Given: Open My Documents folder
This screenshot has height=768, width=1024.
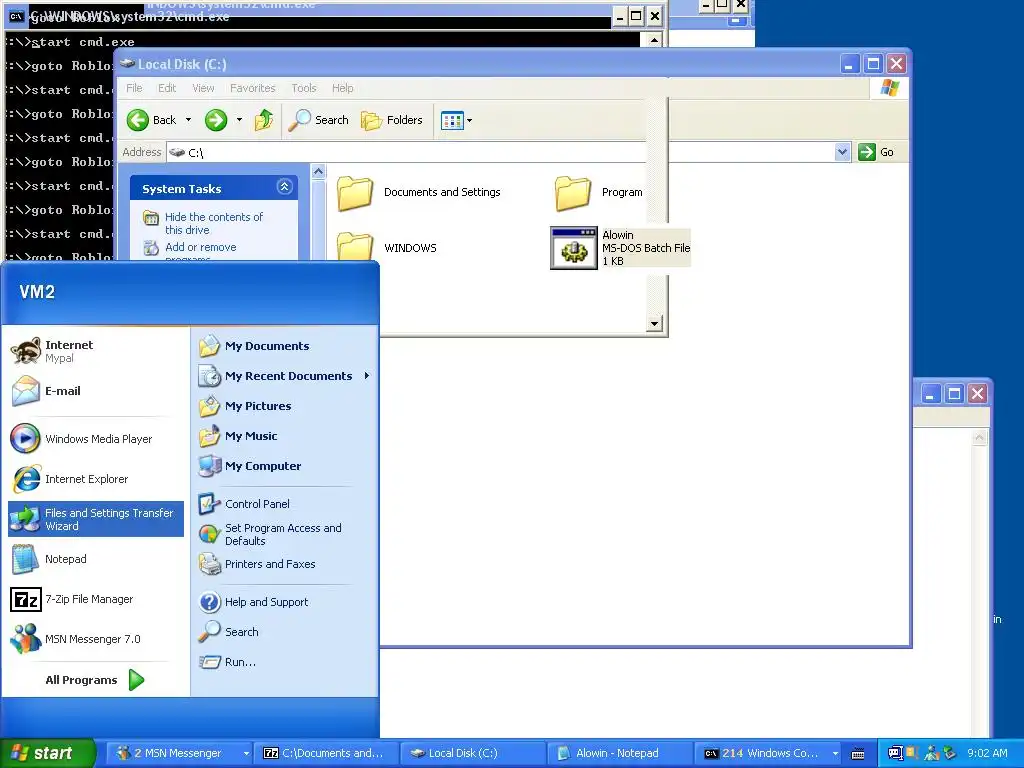Looking at the screenshot, I should coord(285,346).
